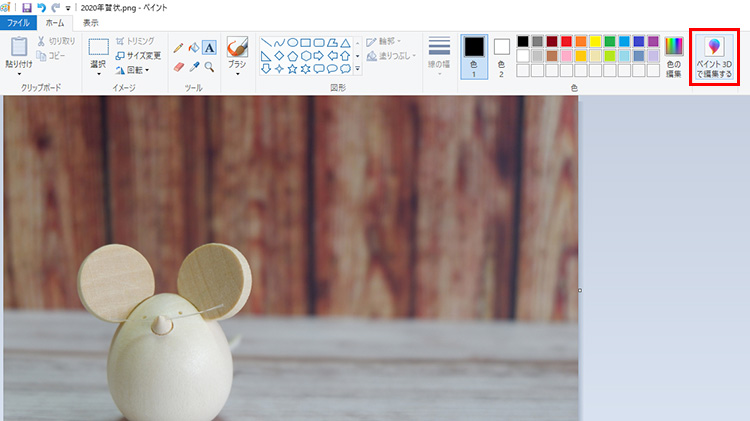Switch to the View (表示) tab

click(90, 22)
